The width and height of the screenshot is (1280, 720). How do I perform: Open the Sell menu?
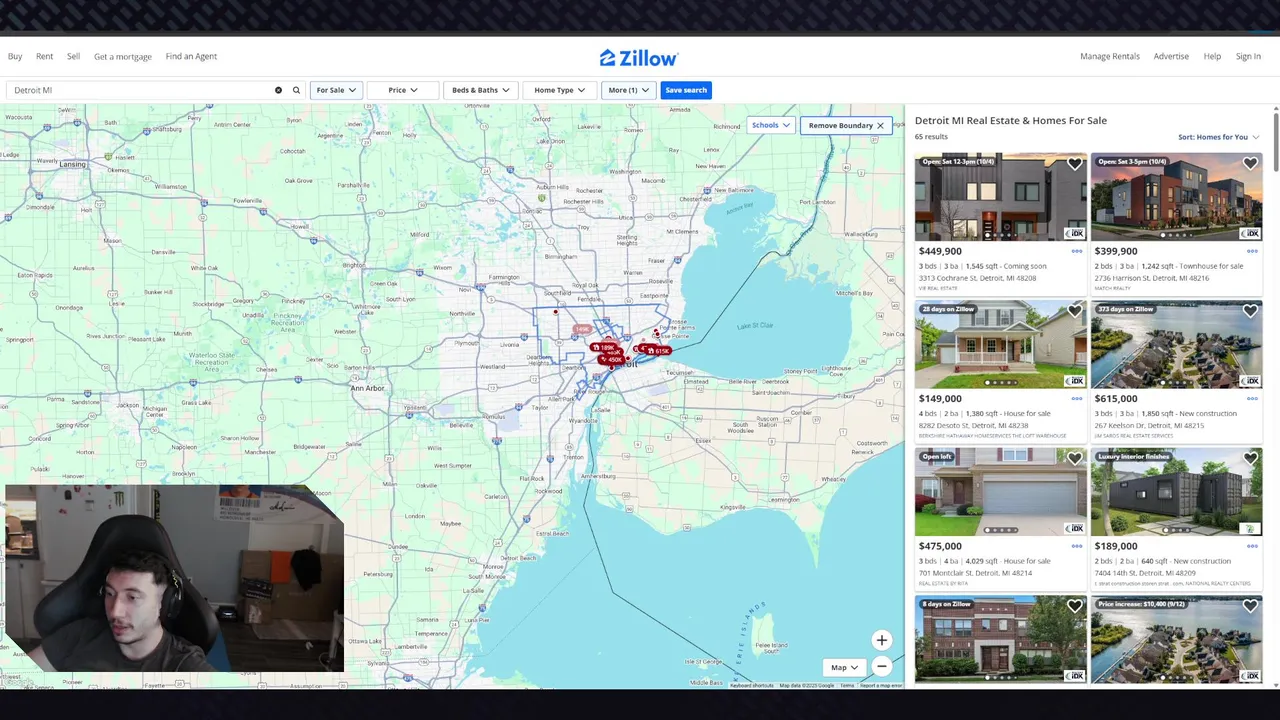click(x=73, y=56)
